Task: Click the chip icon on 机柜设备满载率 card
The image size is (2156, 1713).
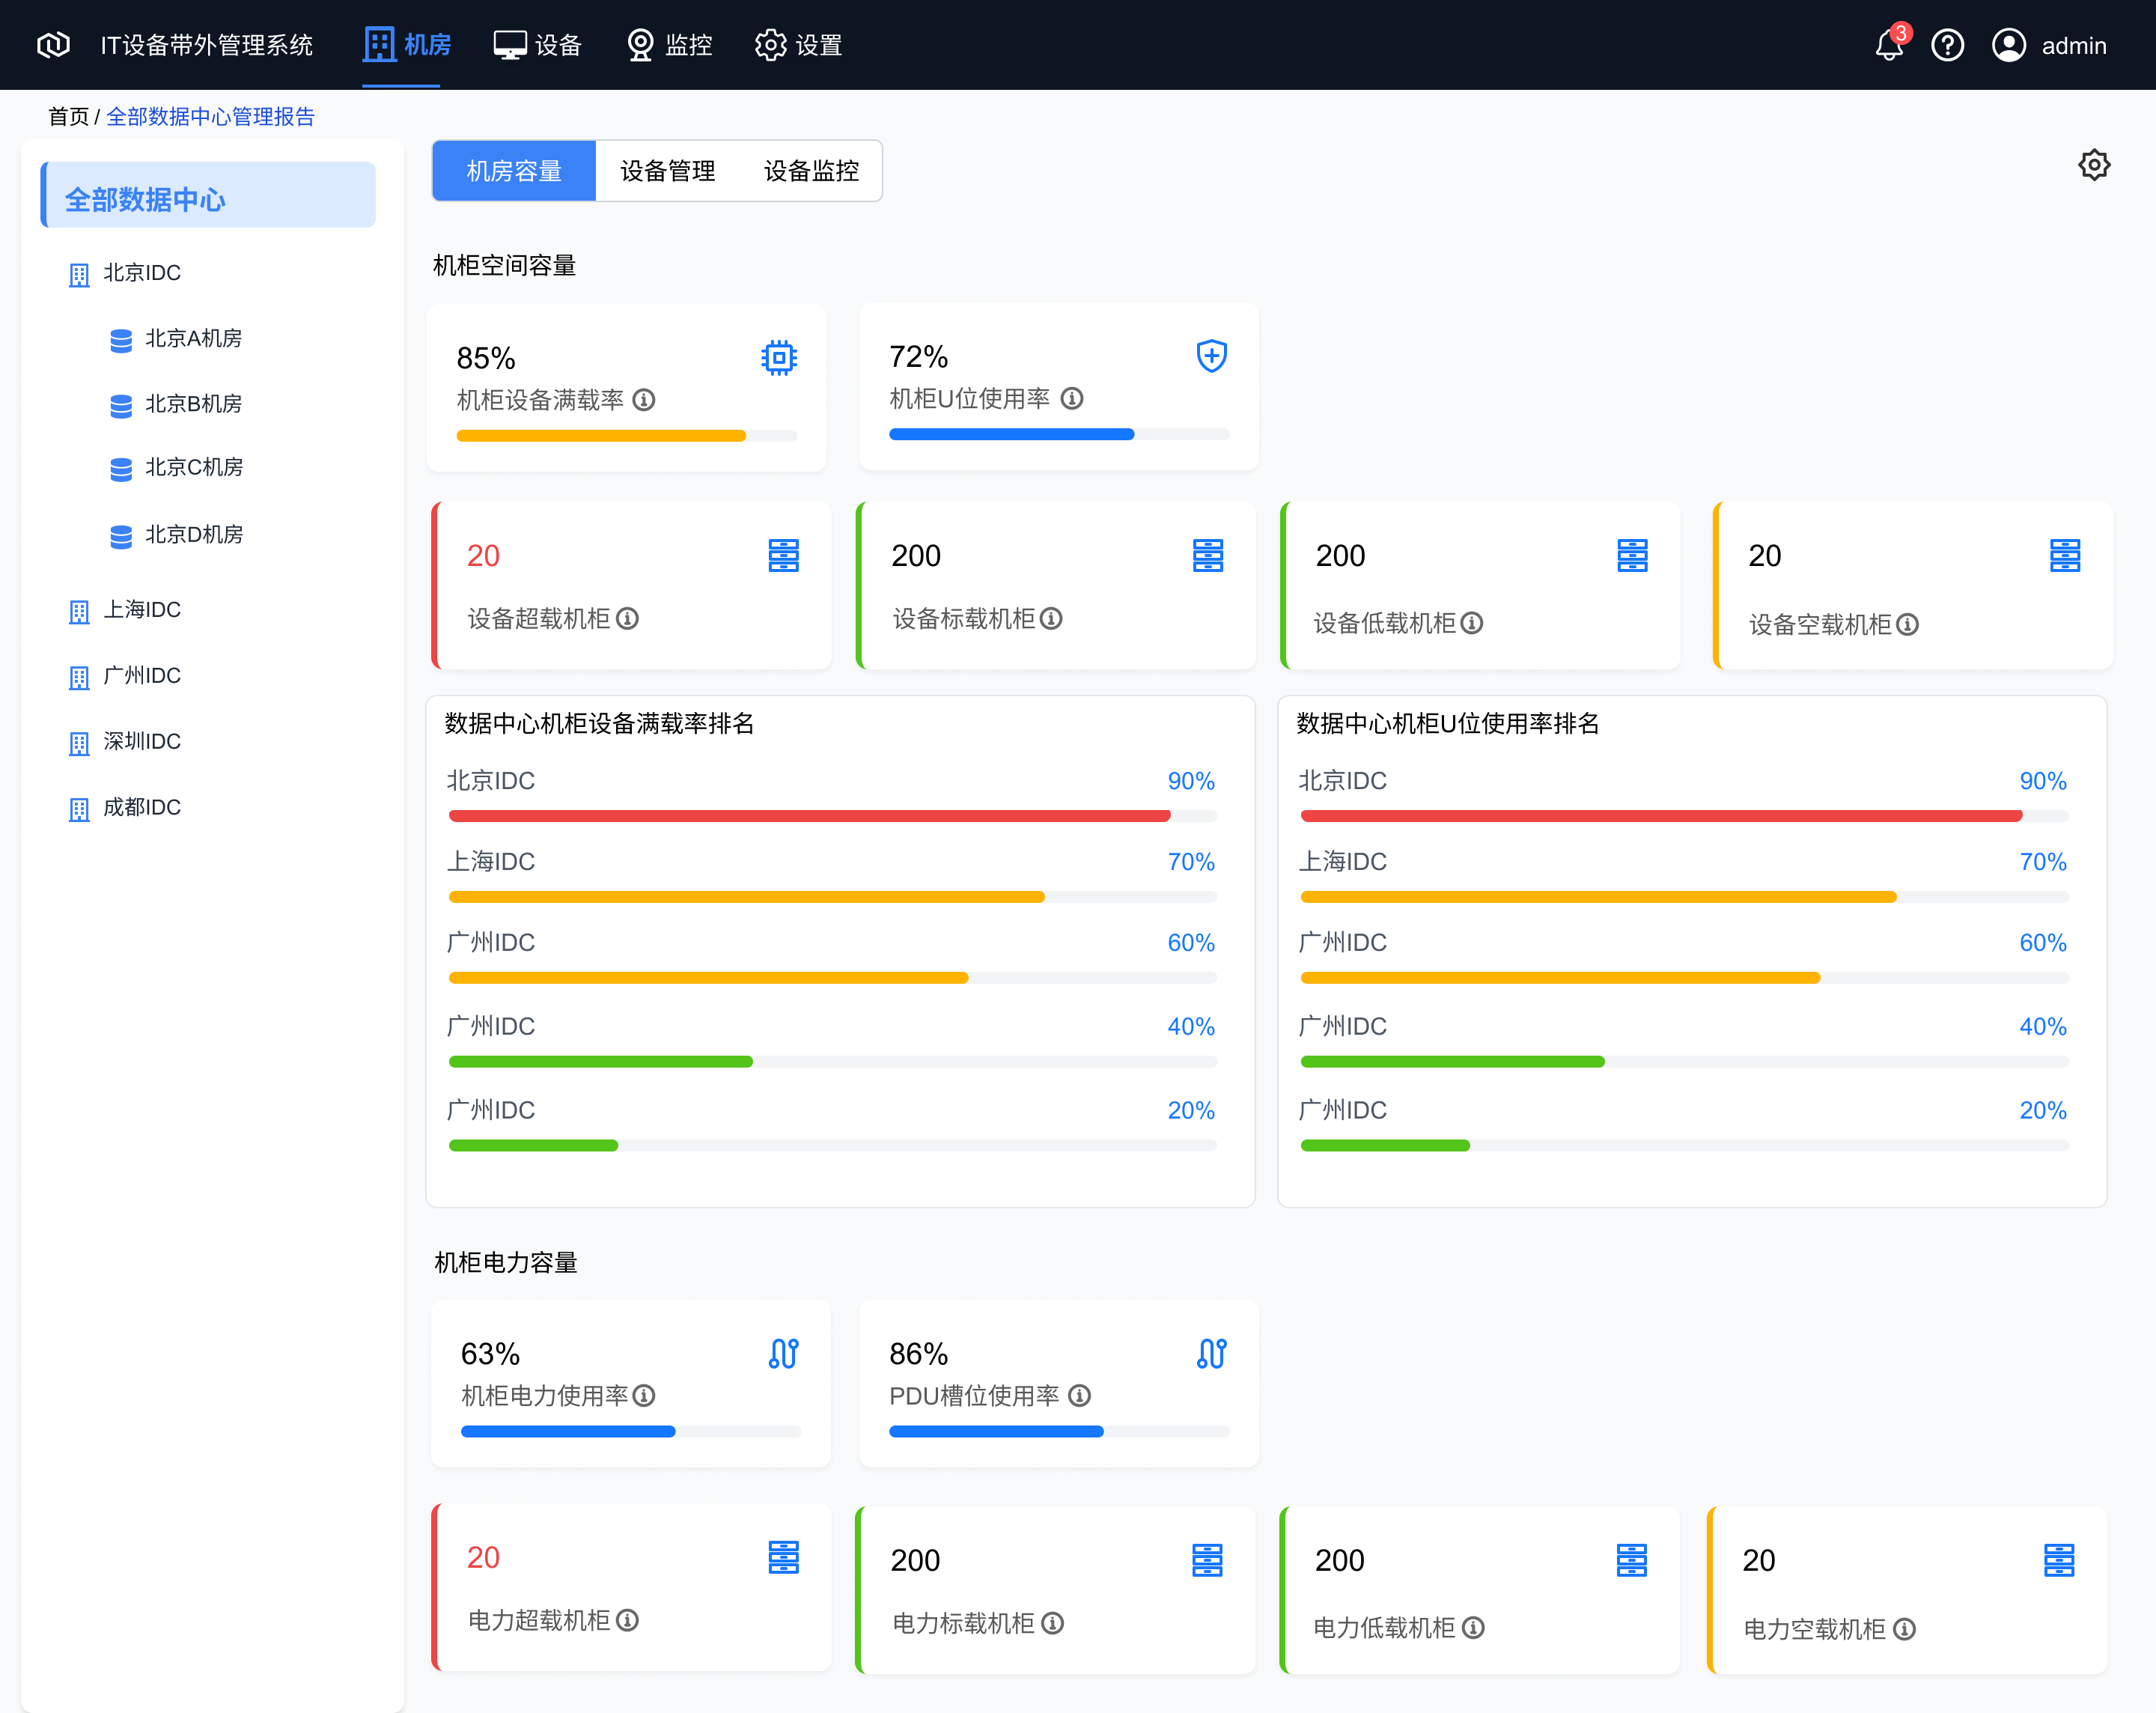Action: point(778,357)
